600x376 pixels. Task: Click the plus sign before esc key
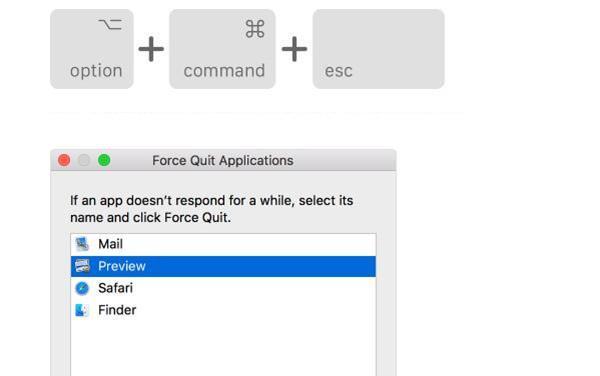(294, 49)
